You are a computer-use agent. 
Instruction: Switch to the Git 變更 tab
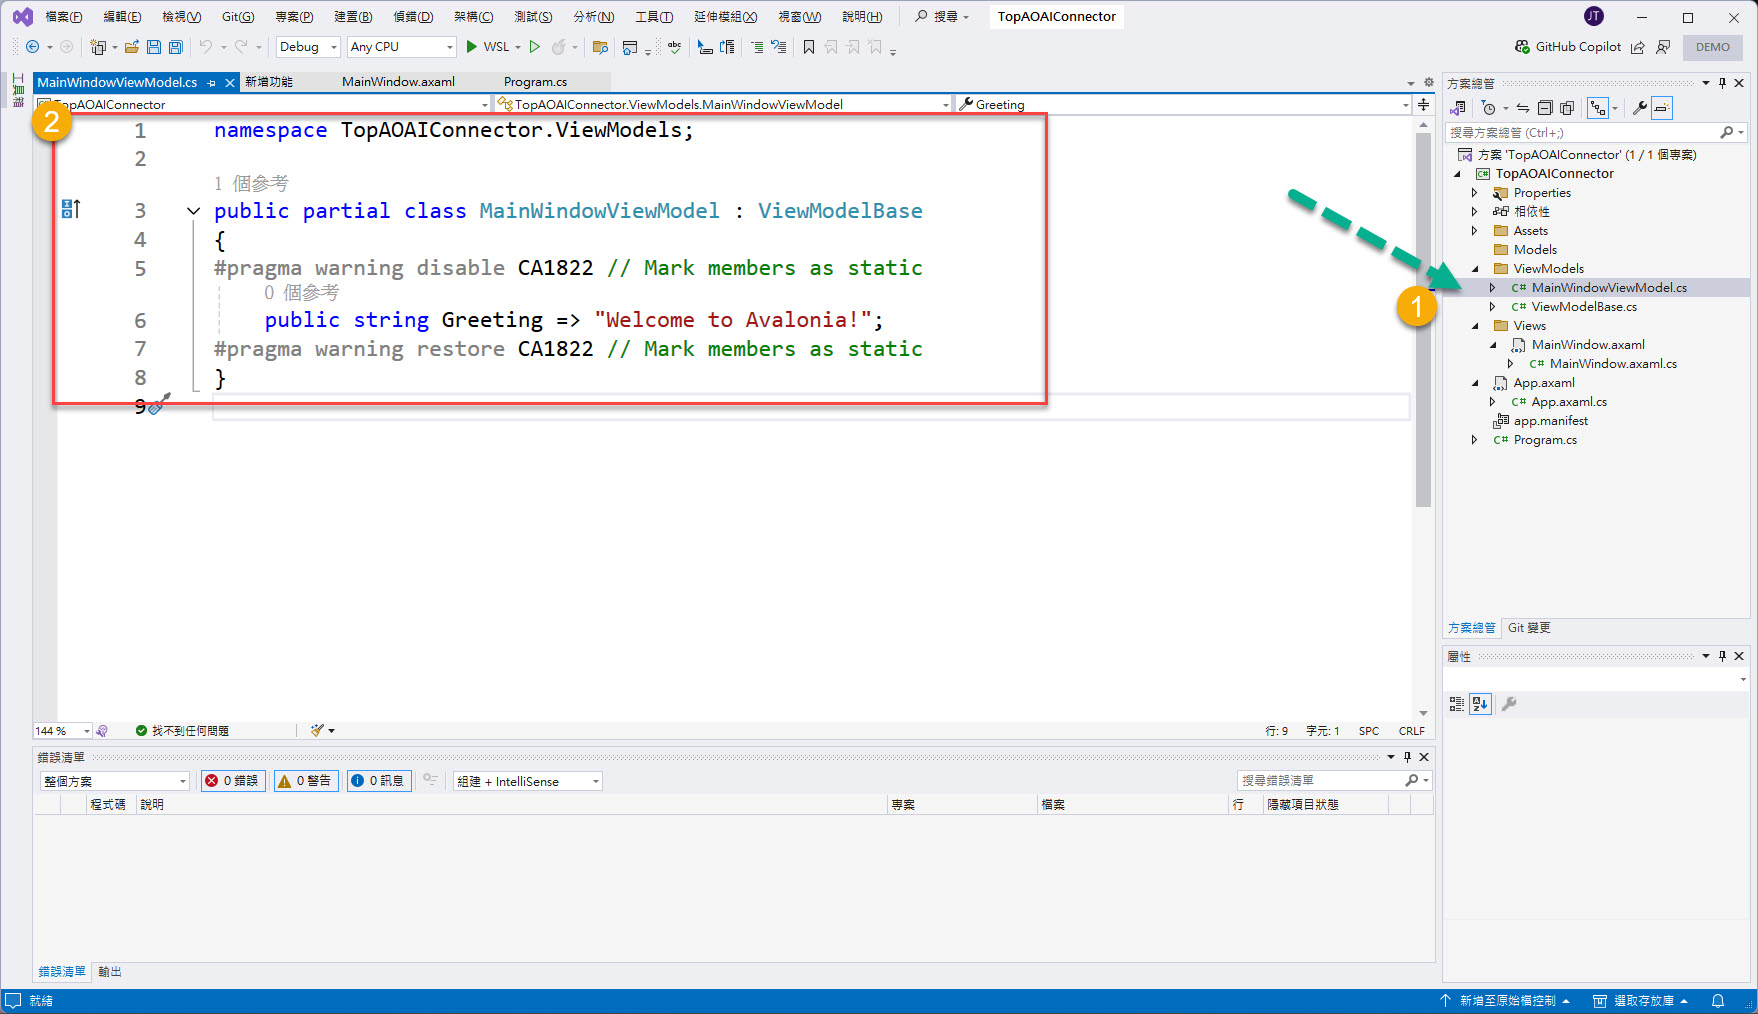[1529, 628]
